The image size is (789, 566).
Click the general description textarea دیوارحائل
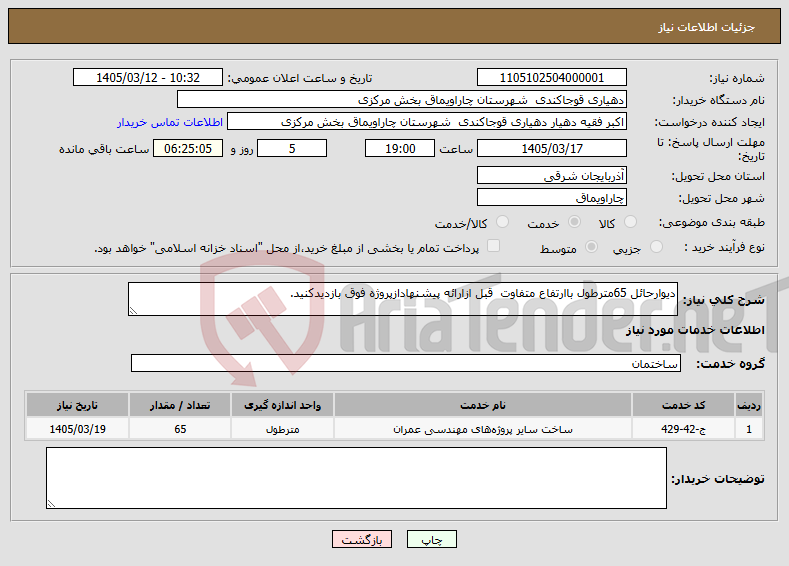pyautogui.click(x=403, y=299)
